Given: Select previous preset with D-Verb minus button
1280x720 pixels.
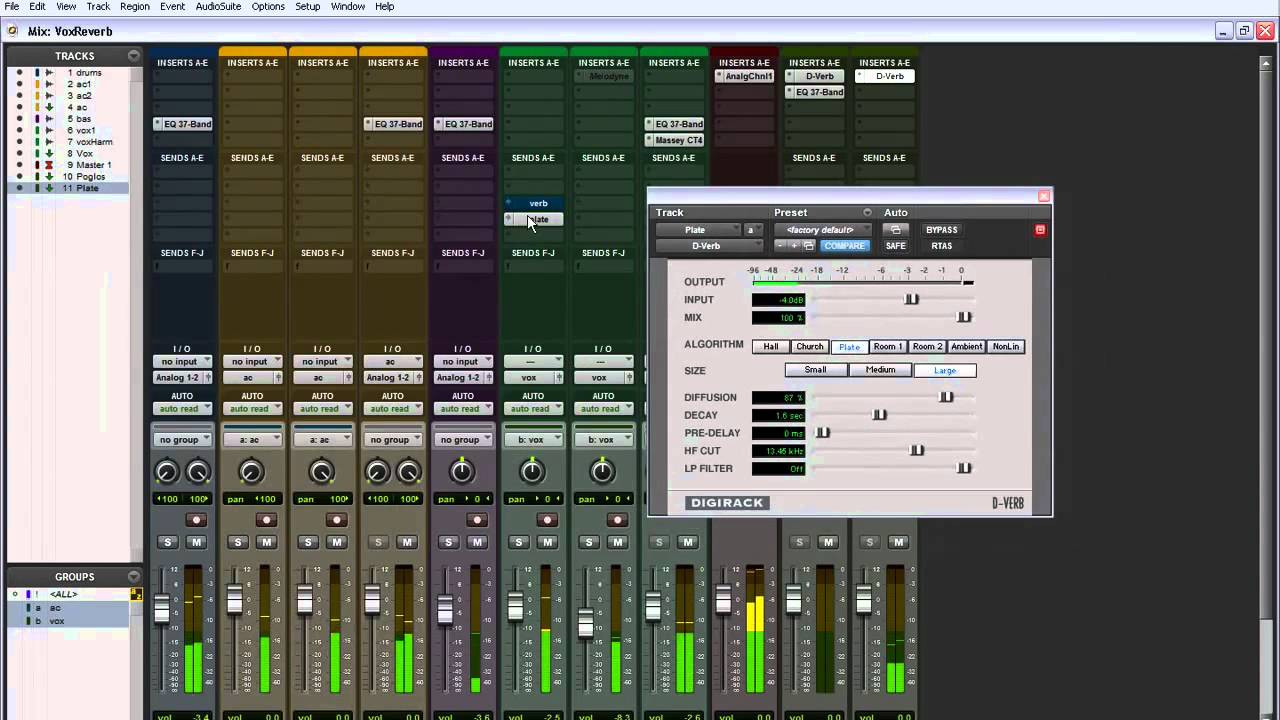Looking at the screenshot, I should pyautogui.click(x=782, y=246).
